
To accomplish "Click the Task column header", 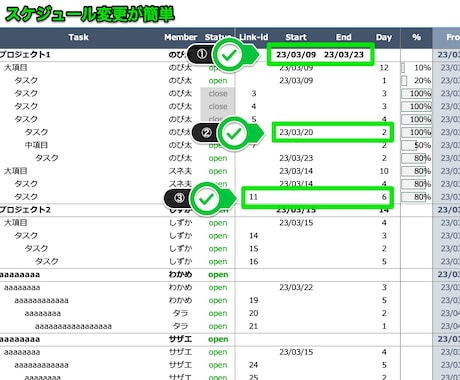I will [78, 37].
